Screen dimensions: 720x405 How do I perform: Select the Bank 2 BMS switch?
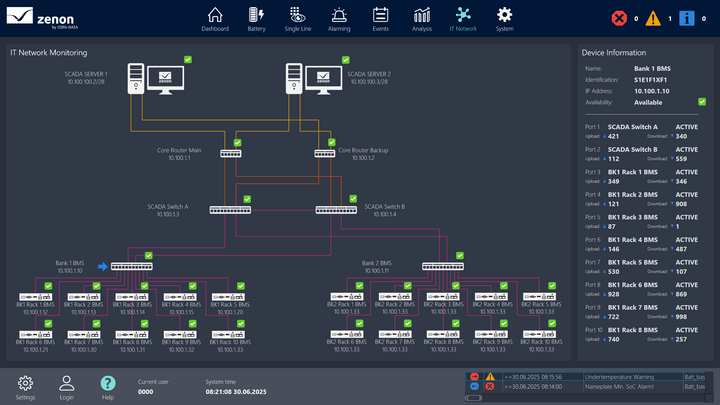pyautogui.click(x=443, y=266)
